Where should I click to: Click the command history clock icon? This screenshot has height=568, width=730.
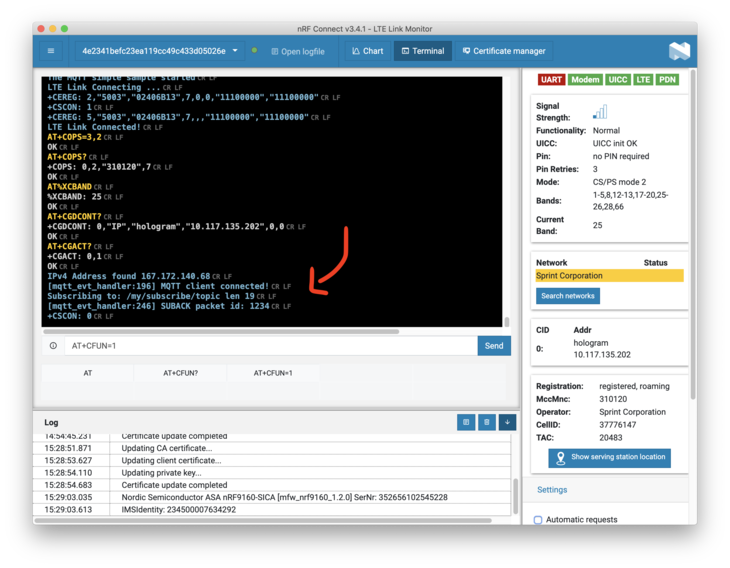tap(53, 346)
